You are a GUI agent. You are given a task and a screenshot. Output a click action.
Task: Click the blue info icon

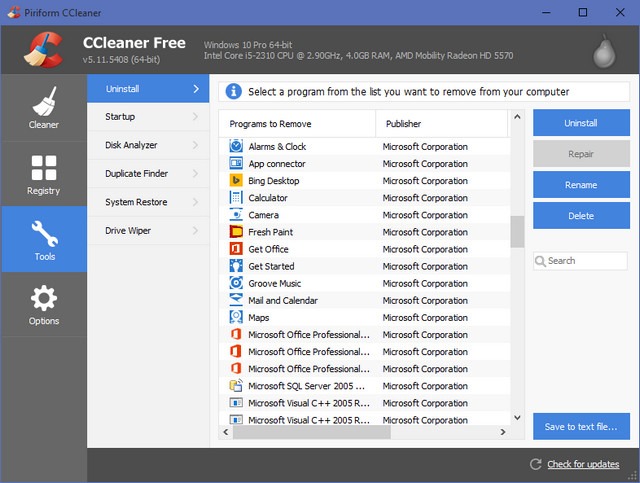(x=233, y=91)
